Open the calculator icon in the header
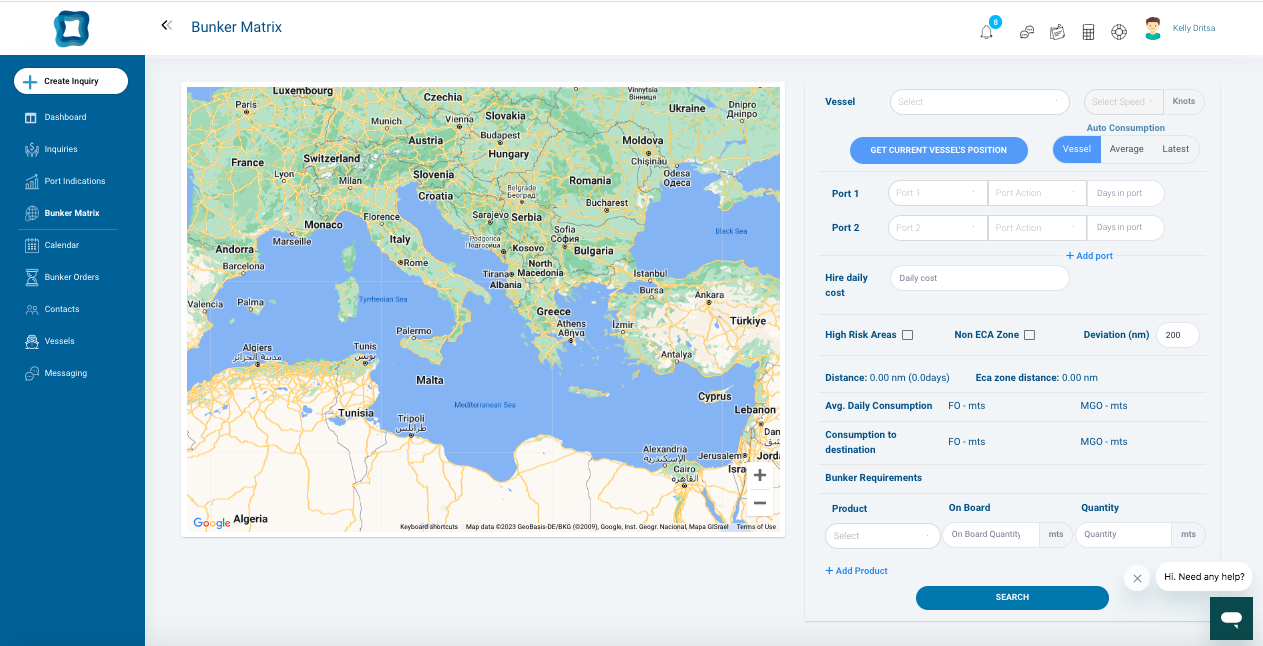The height and width of the screenshot is (646, 1263). (1088, 32)
